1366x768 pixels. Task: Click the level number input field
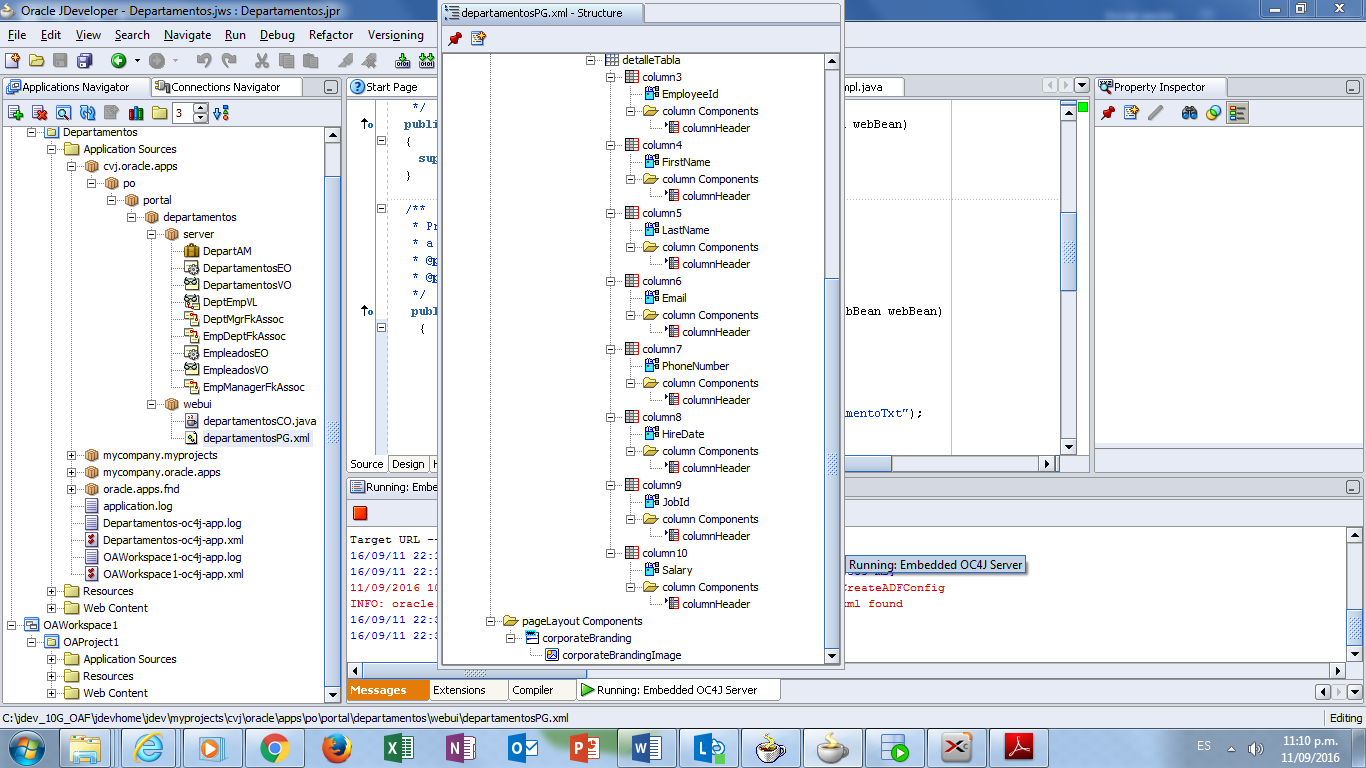point(182,113)
